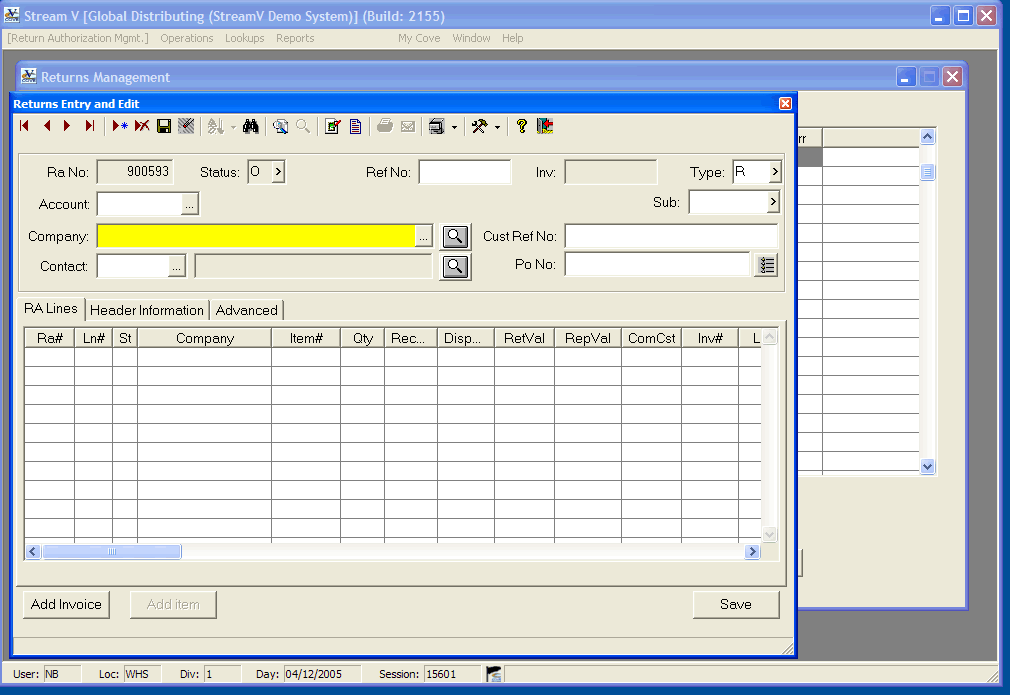1010x695 pixels.
Task: Click into the yellow Company field
Action: [256, 236]
